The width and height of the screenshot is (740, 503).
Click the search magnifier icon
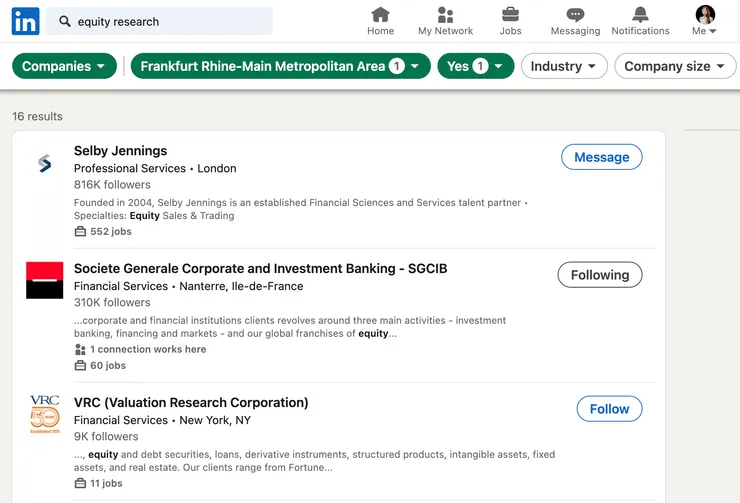pos(65,21)
